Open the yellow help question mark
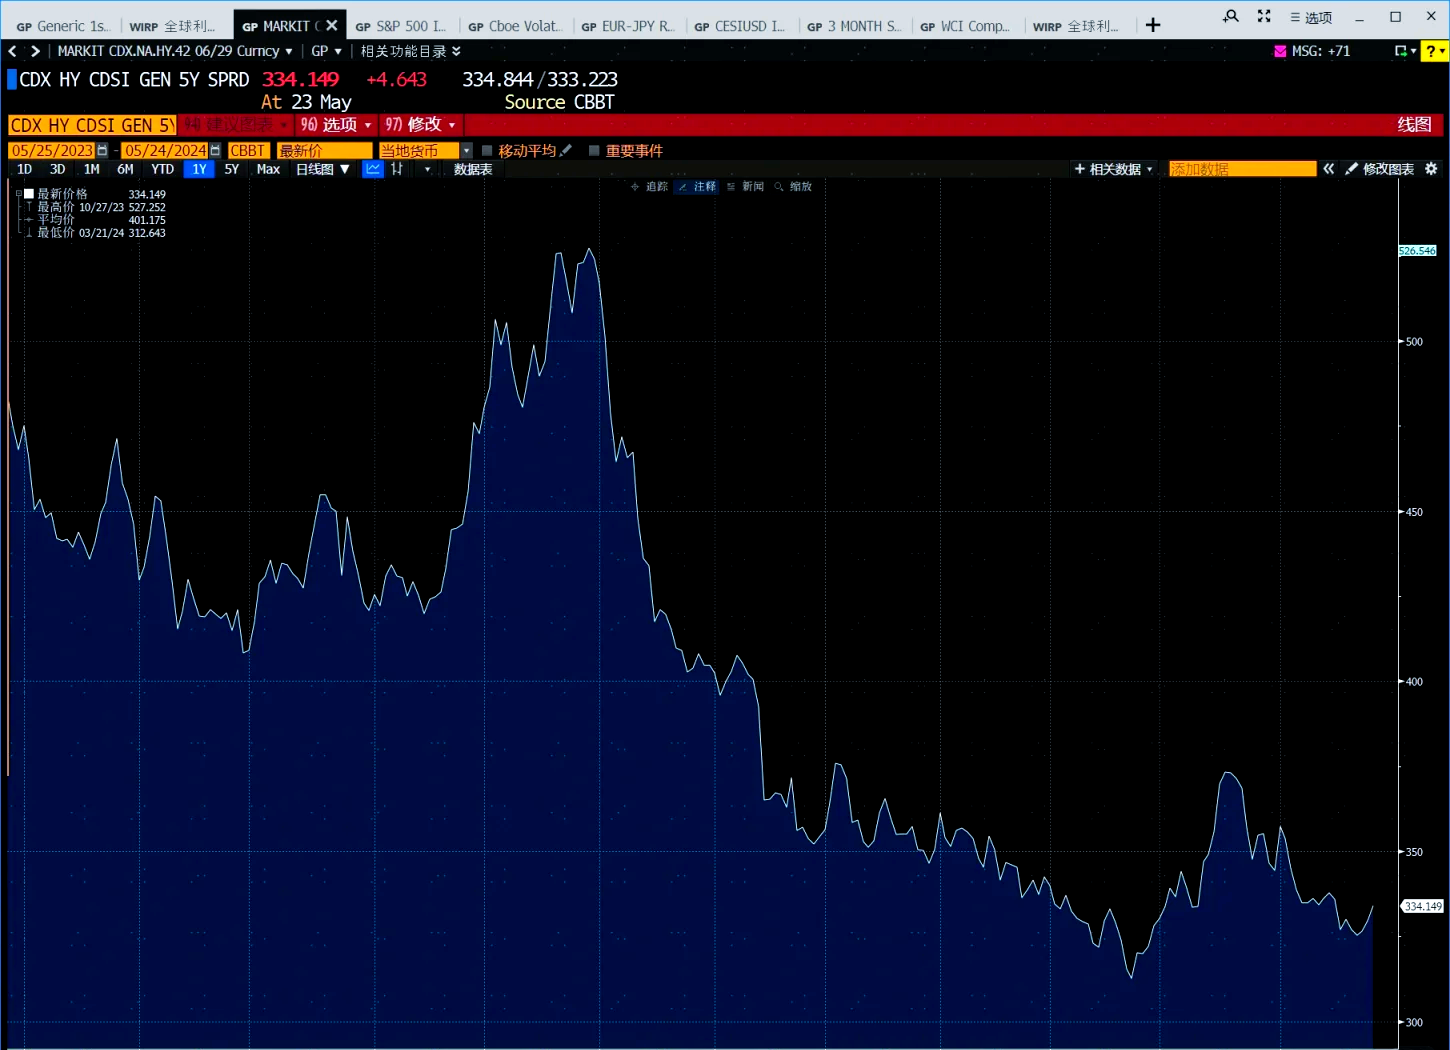 tap(1432, 51)
